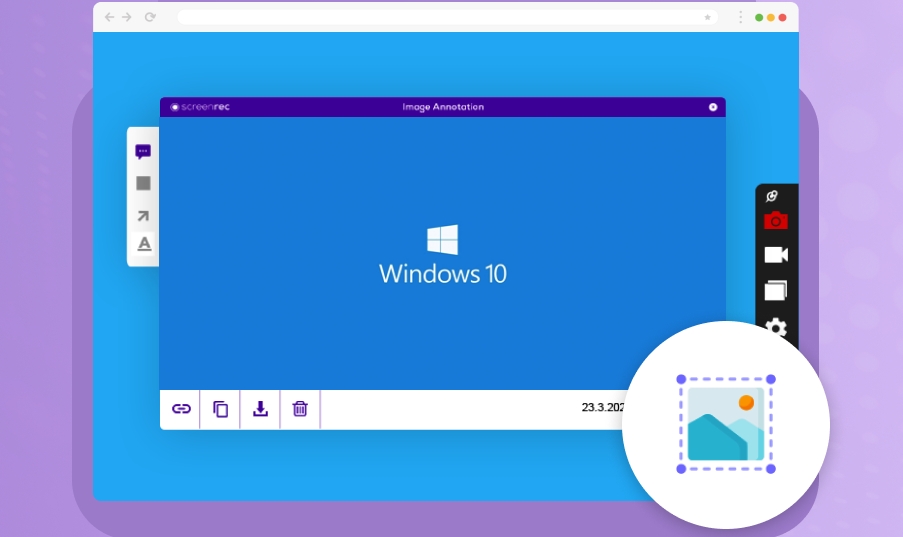This screenshot has height=537, width=903.
Task: Click the ScreenRec logo pin icon atop sidebar
Action: (x=771, y=196)
